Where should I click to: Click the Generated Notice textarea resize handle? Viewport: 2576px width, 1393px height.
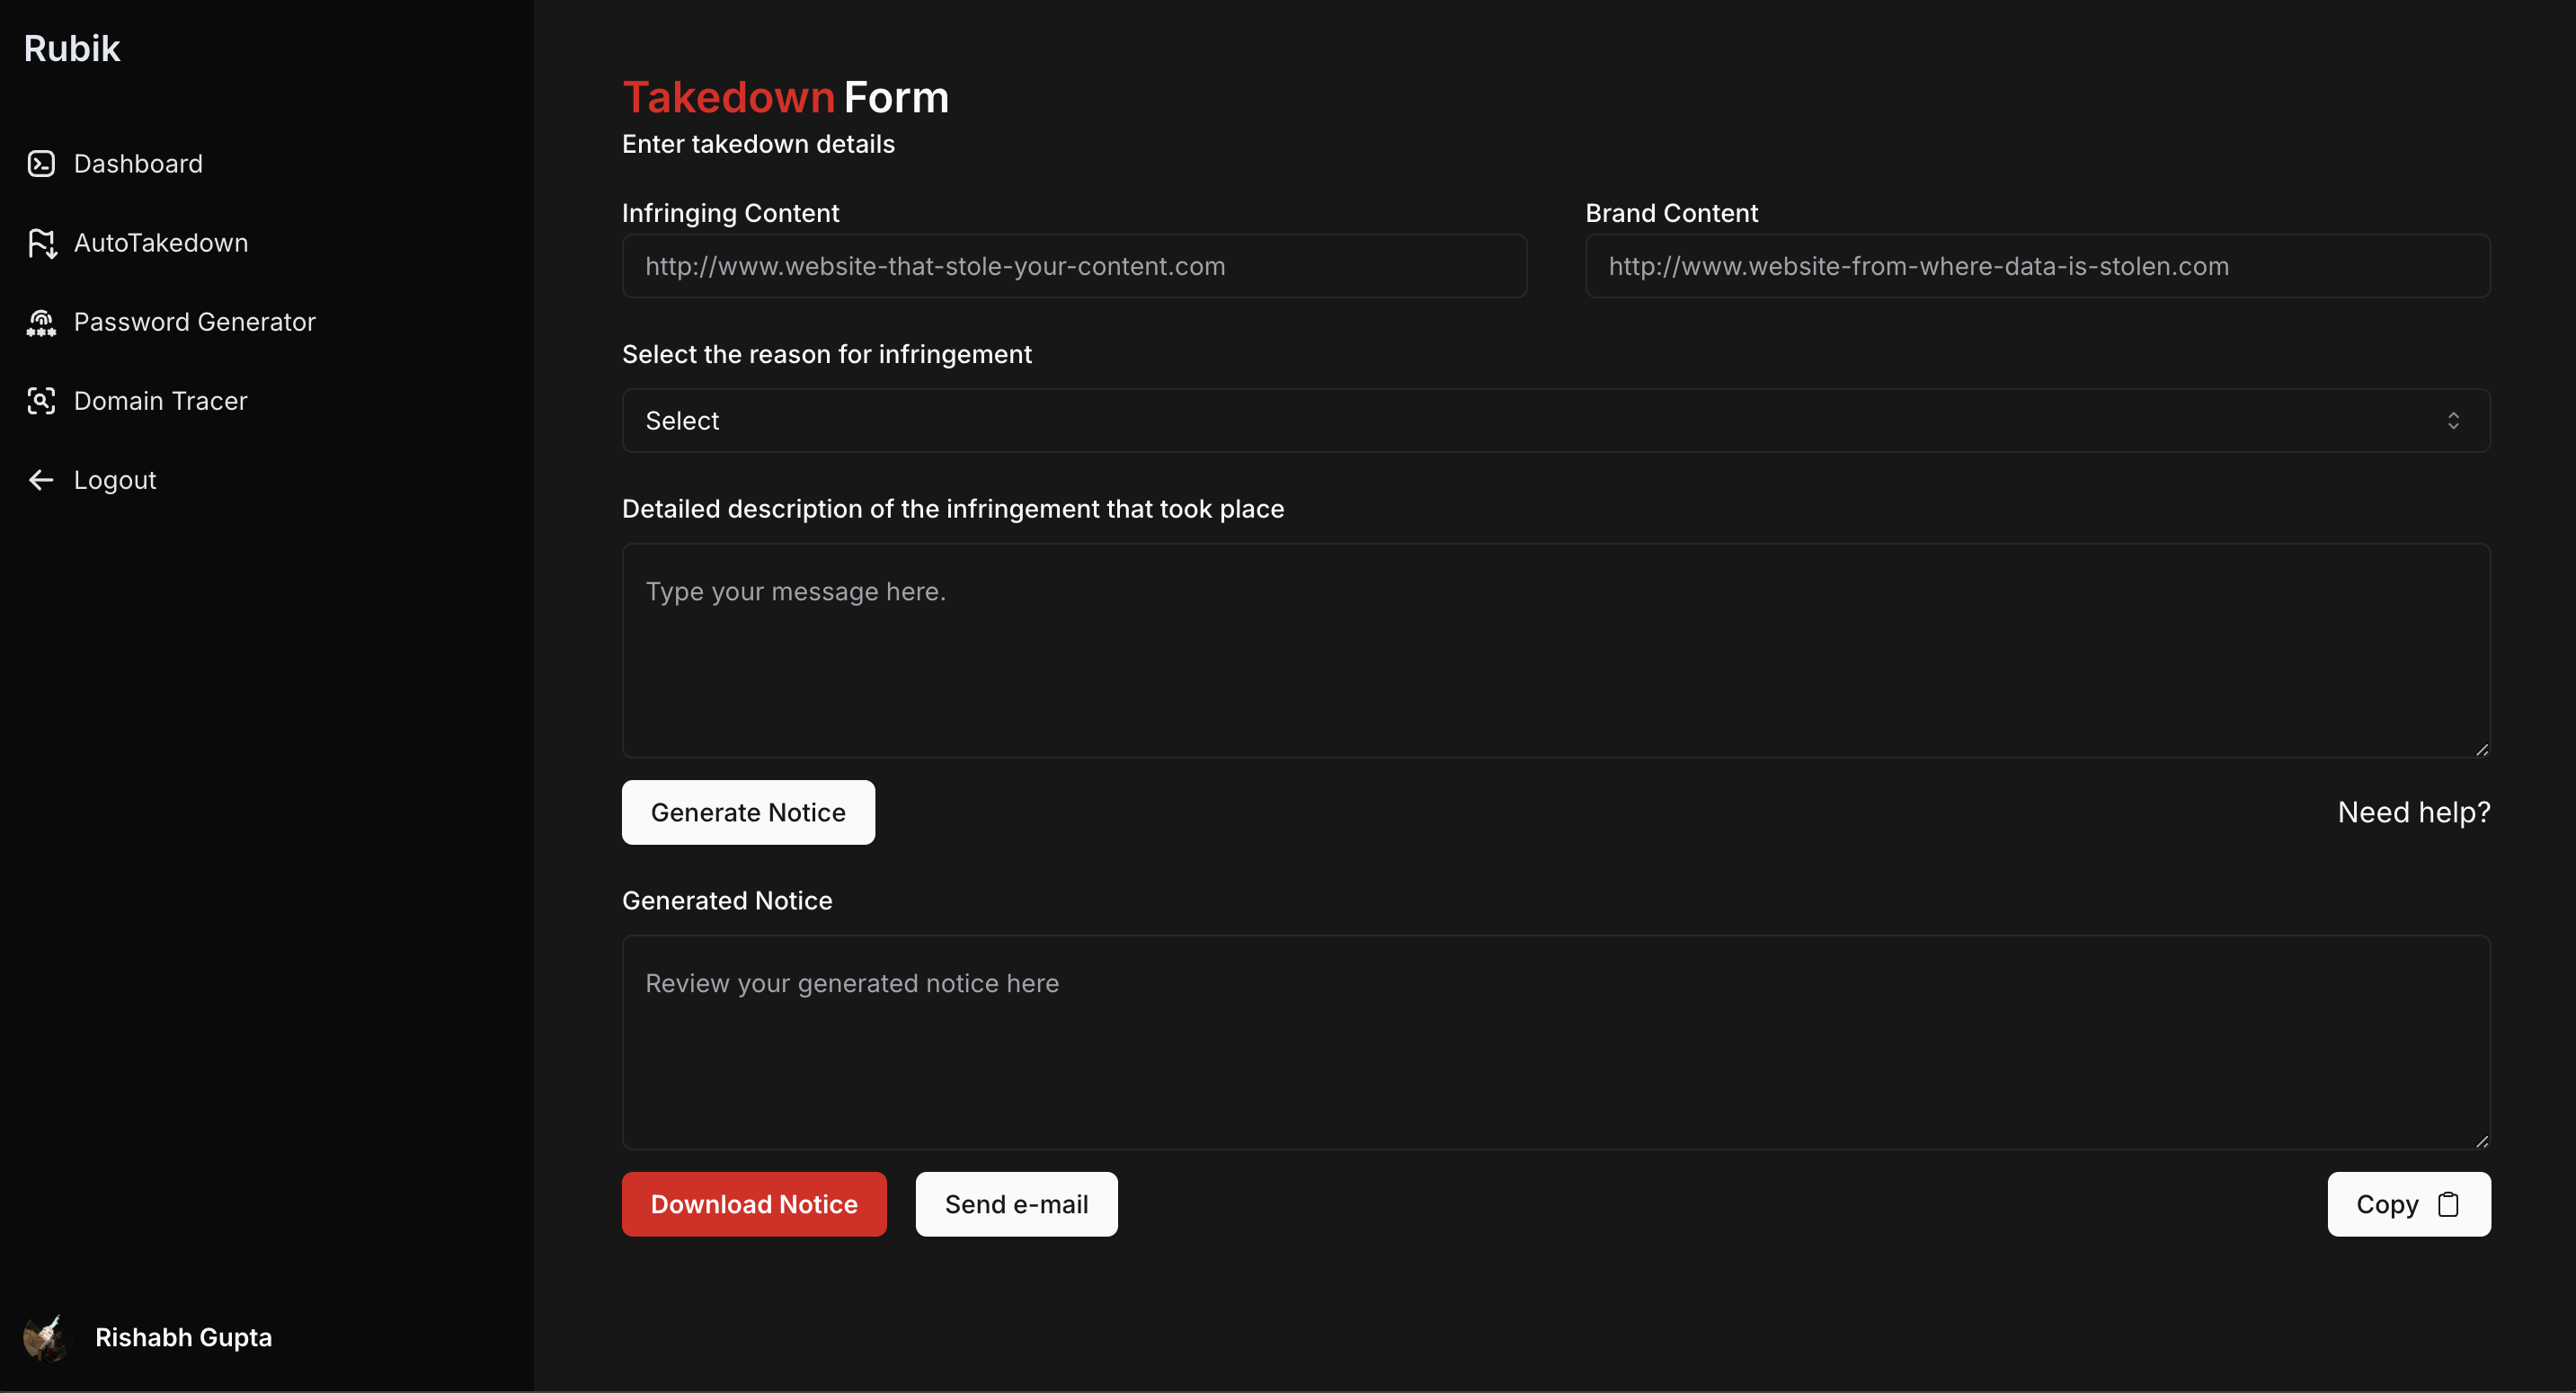coord(2482,1142)
